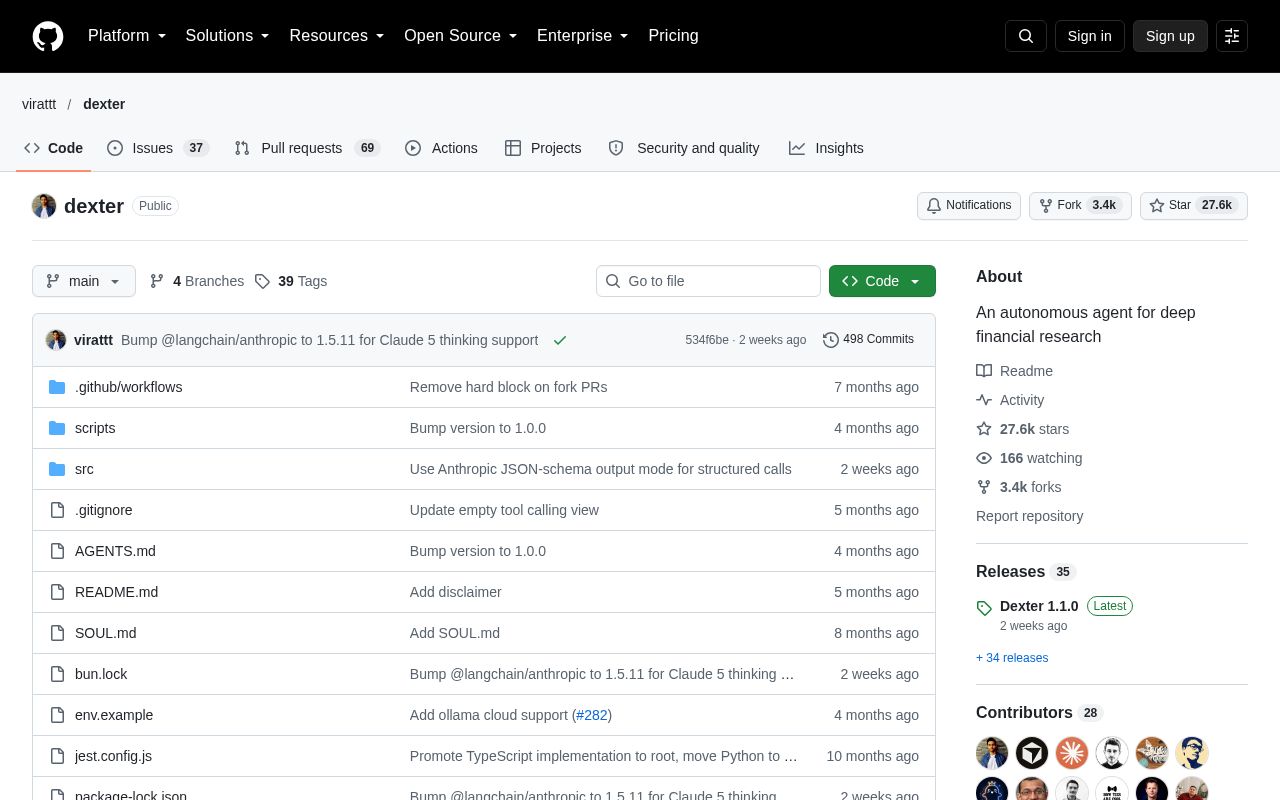1280x800 pixels.
Task: Open the main branch selector dropdown
Action: [x=84, y=281]
